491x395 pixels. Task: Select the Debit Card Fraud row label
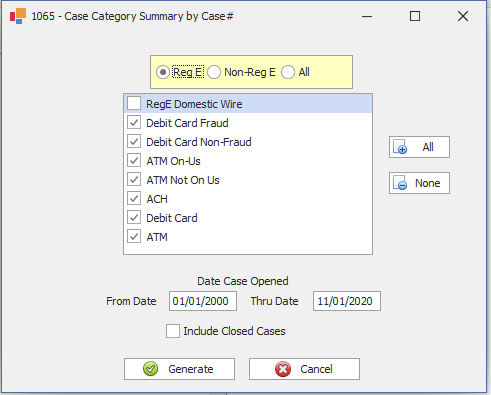click(x=187, y=123)
